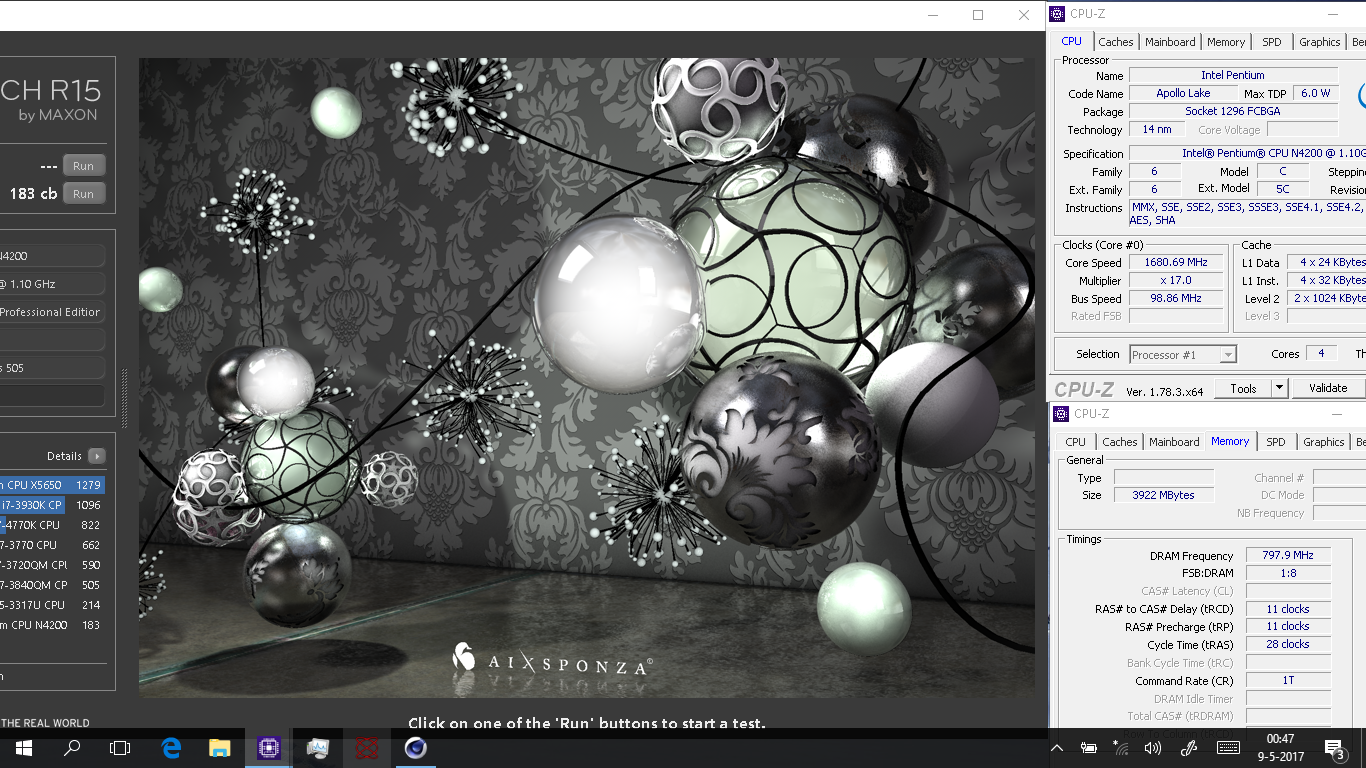The image size is (1366, 768).
Task: Click the Tools button in CPU-Z
Action: [1243, 389]
